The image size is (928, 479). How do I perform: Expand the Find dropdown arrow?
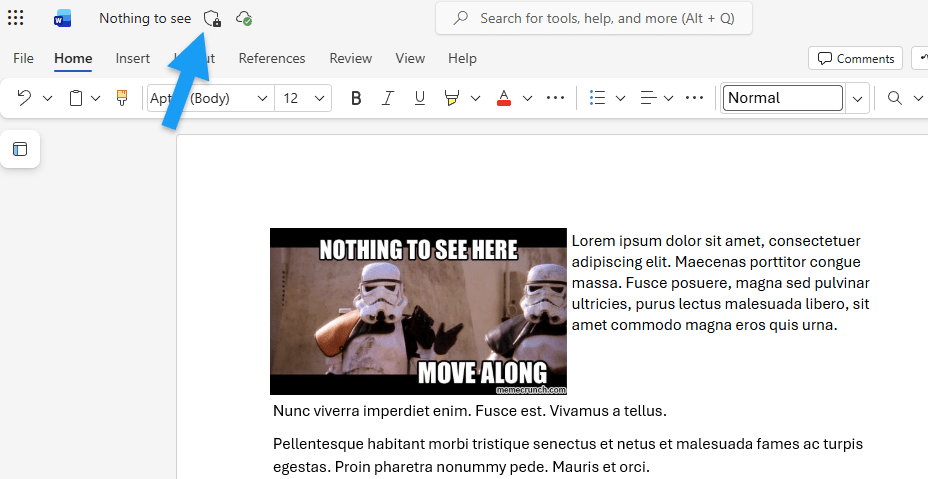coord(918,98)
